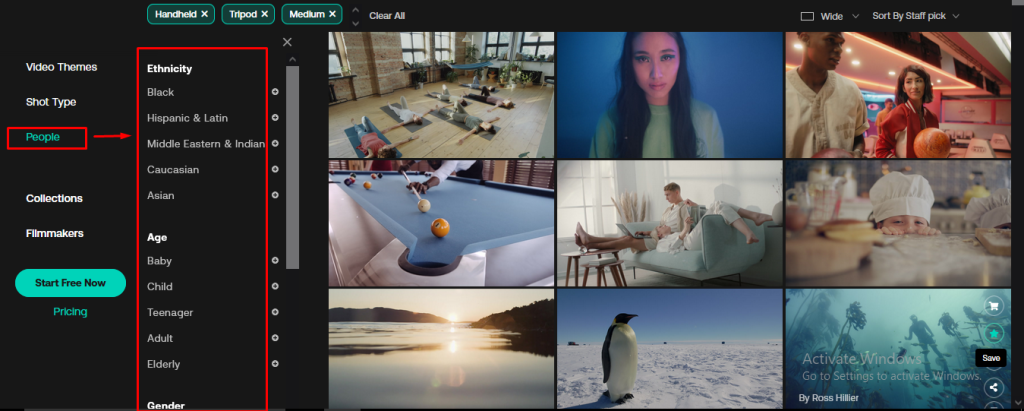Remove the Handheld filter tag

(204, 14)
